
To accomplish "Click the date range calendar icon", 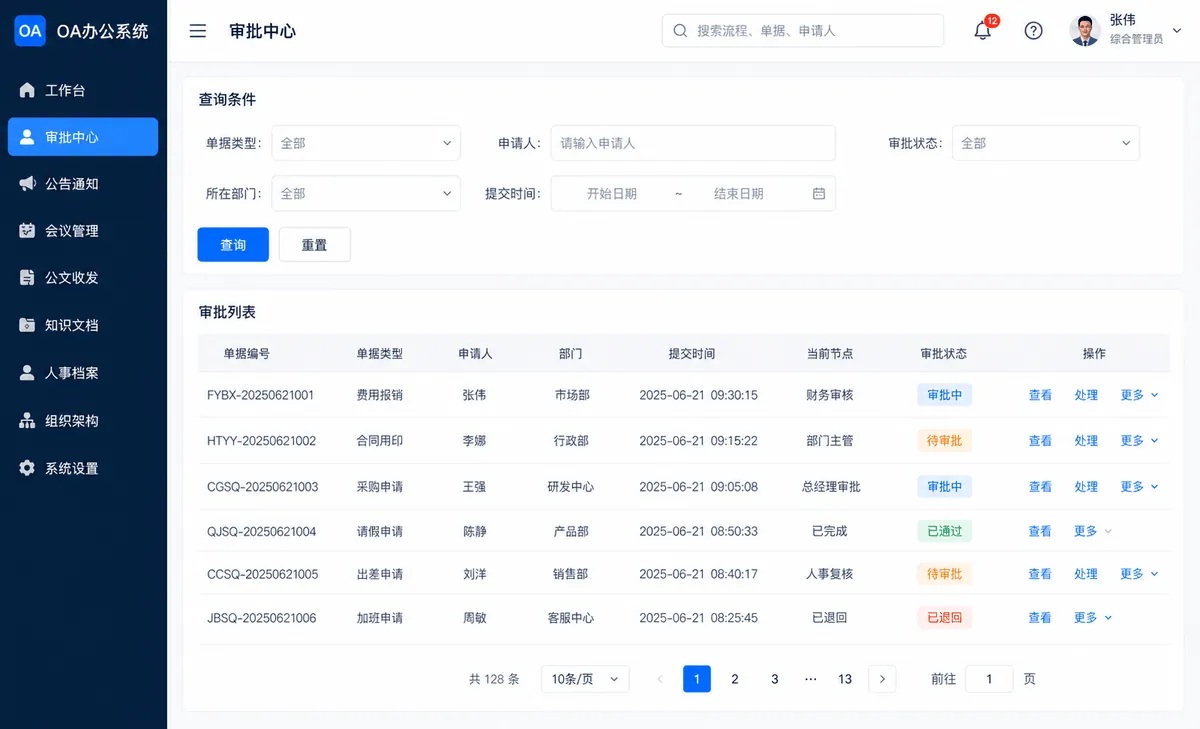I will (x=819, y=193).
